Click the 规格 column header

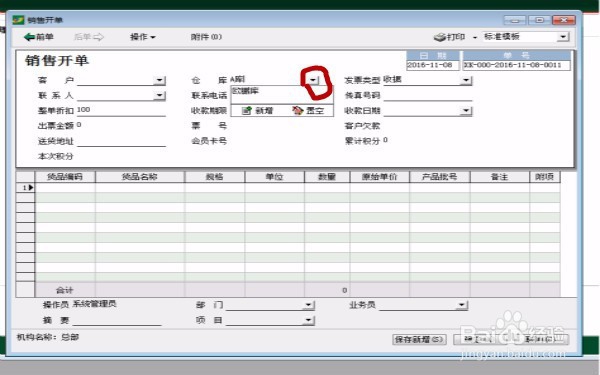pos(214,177)
